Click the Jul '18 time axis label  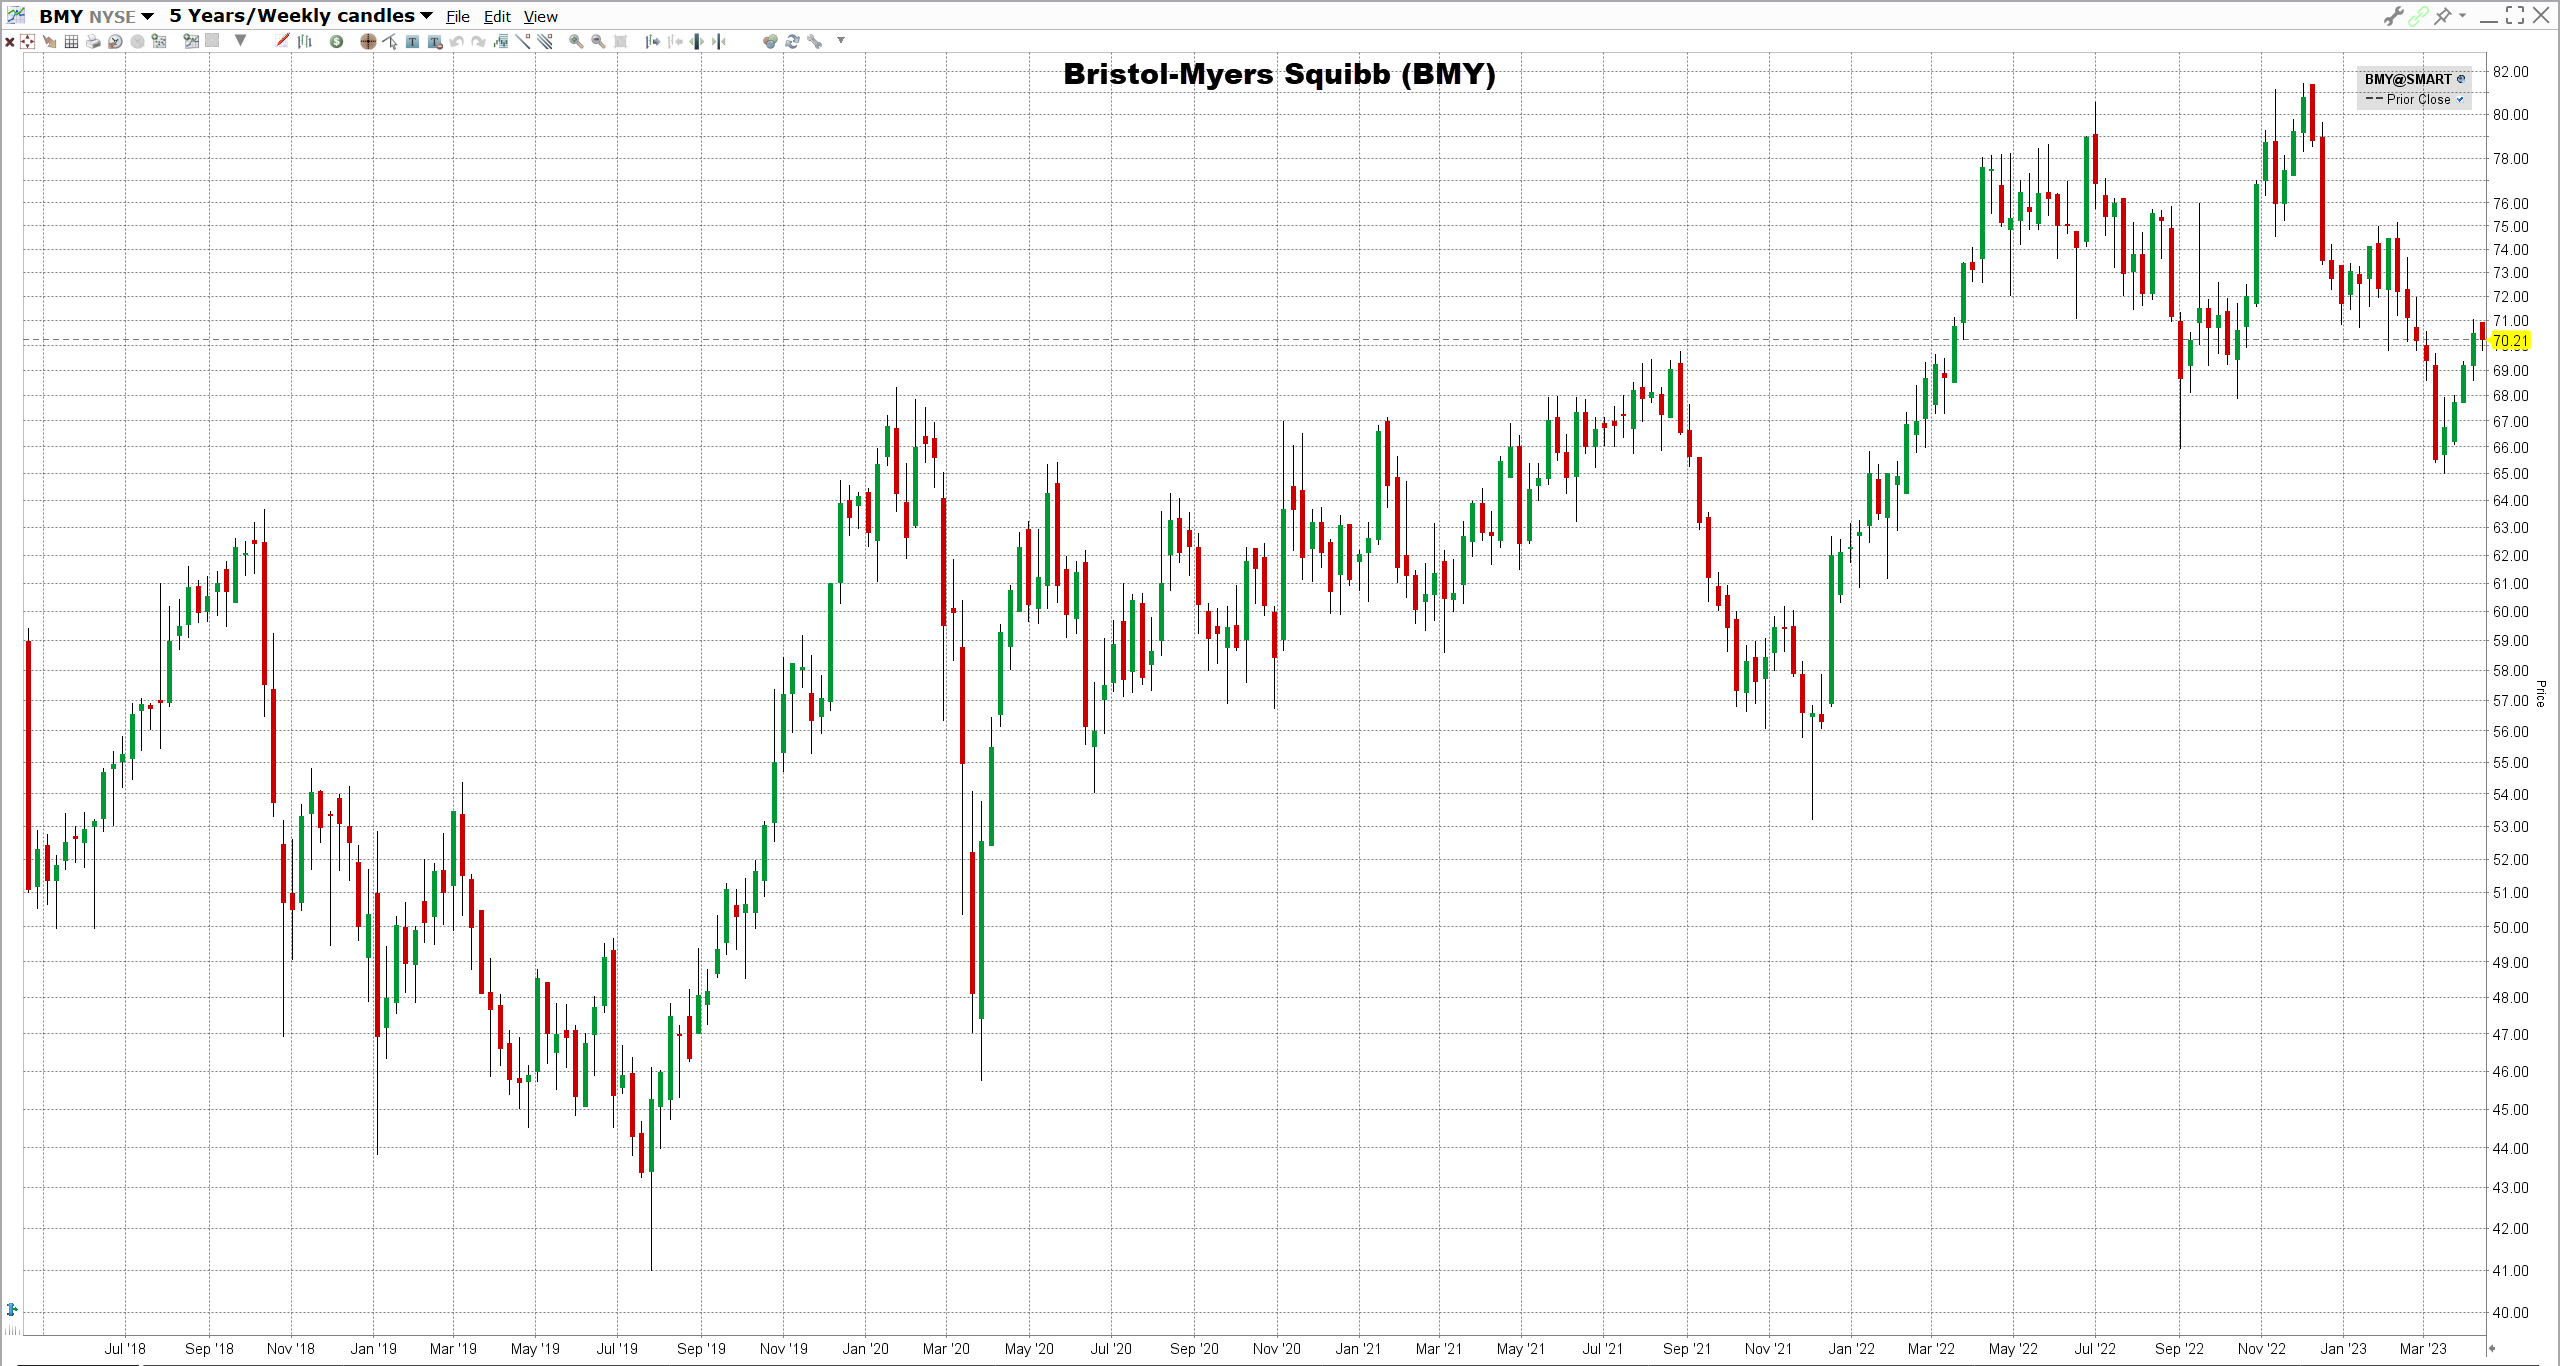click(x=125, y=1348)
